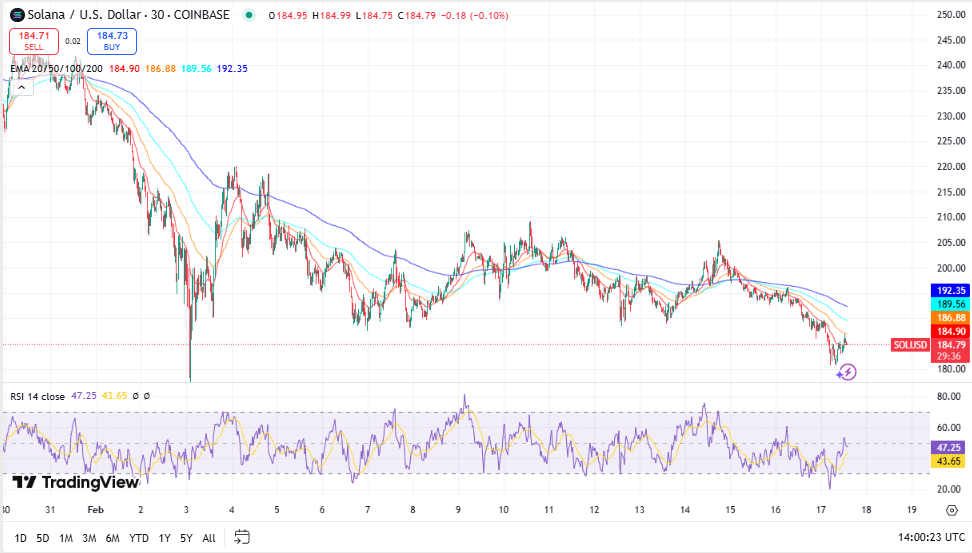Click the blue 192.35 price axis tag
The image size is (972, 553).
[x=950, y=290]
